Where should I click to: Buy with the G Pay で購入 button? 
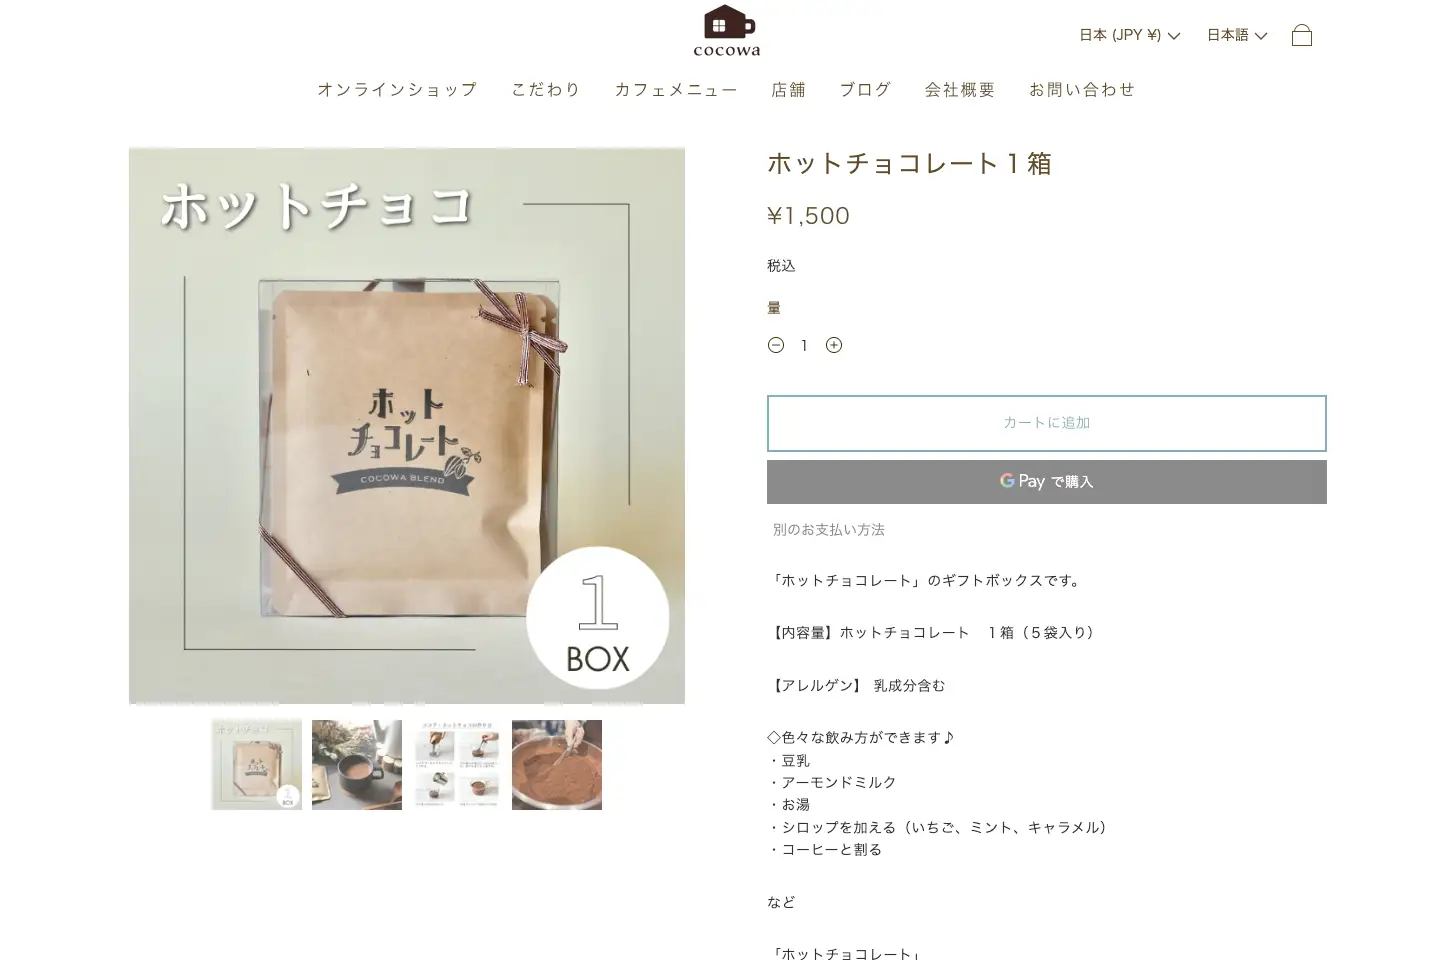coord(1046,481)
